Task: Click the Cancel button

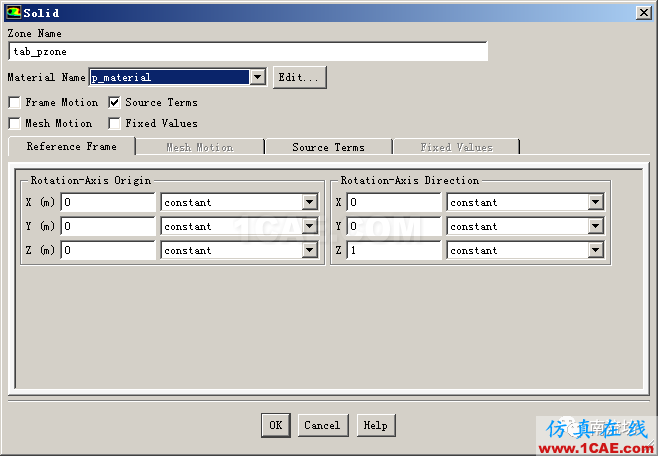Action: [x=323, y=425]
